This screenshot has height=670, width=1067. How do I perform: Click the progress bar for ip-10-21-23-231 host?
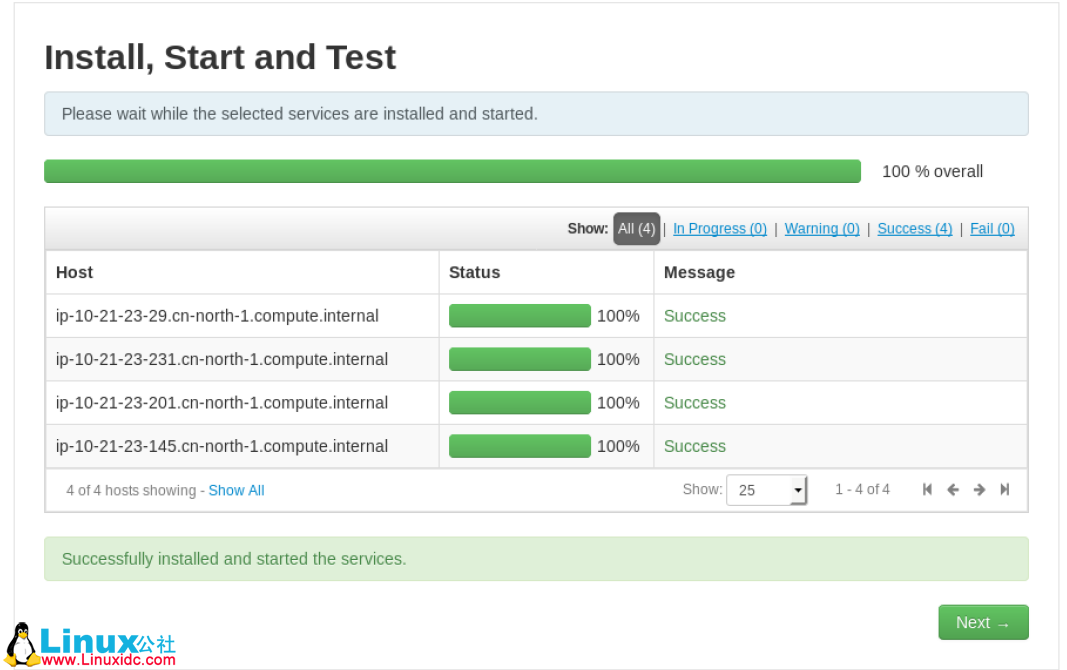coord(519,360)
